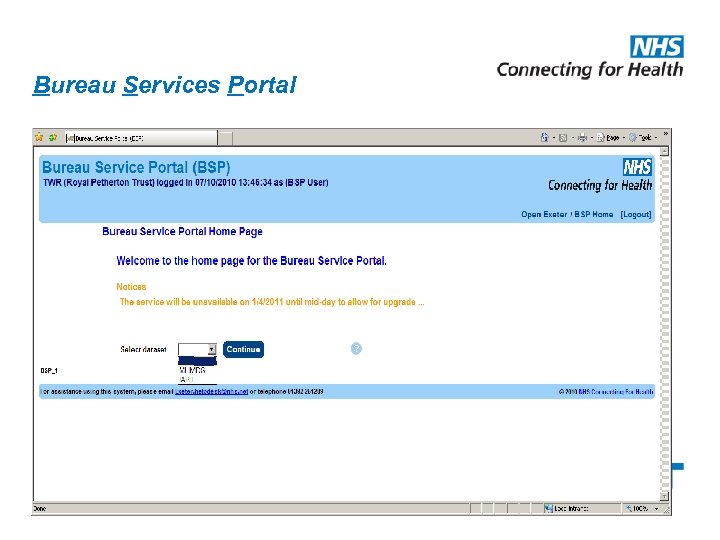Viewport: 720px width, 540px height.
Task: Click the Feeds icon in toolbar
Action: (563, 138)
